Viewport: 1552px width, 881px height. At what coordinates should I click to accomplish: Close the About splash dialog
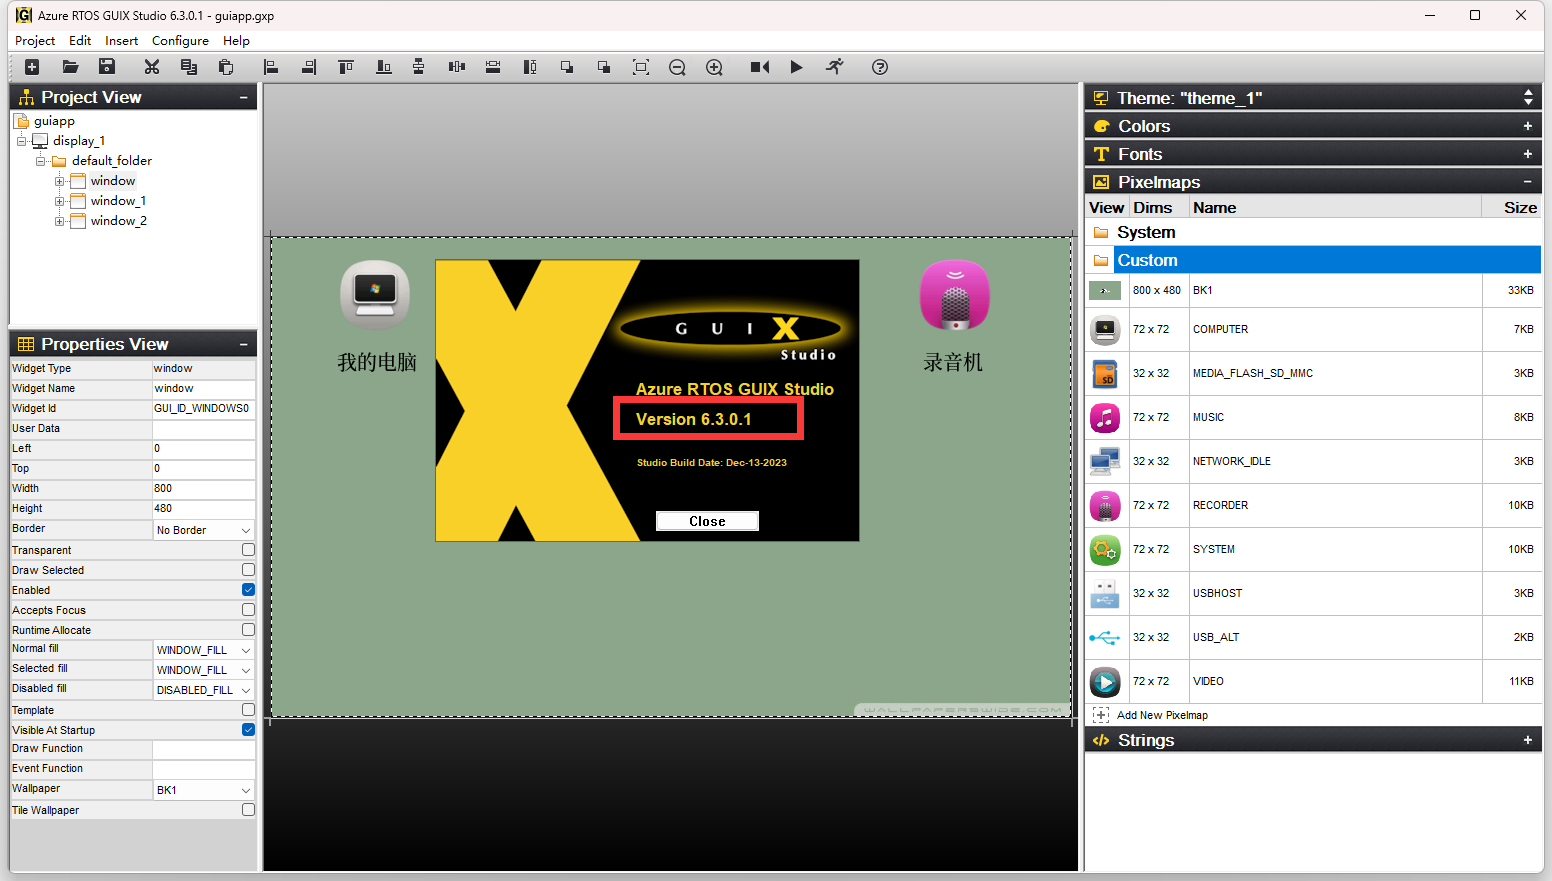click(707, 521)
